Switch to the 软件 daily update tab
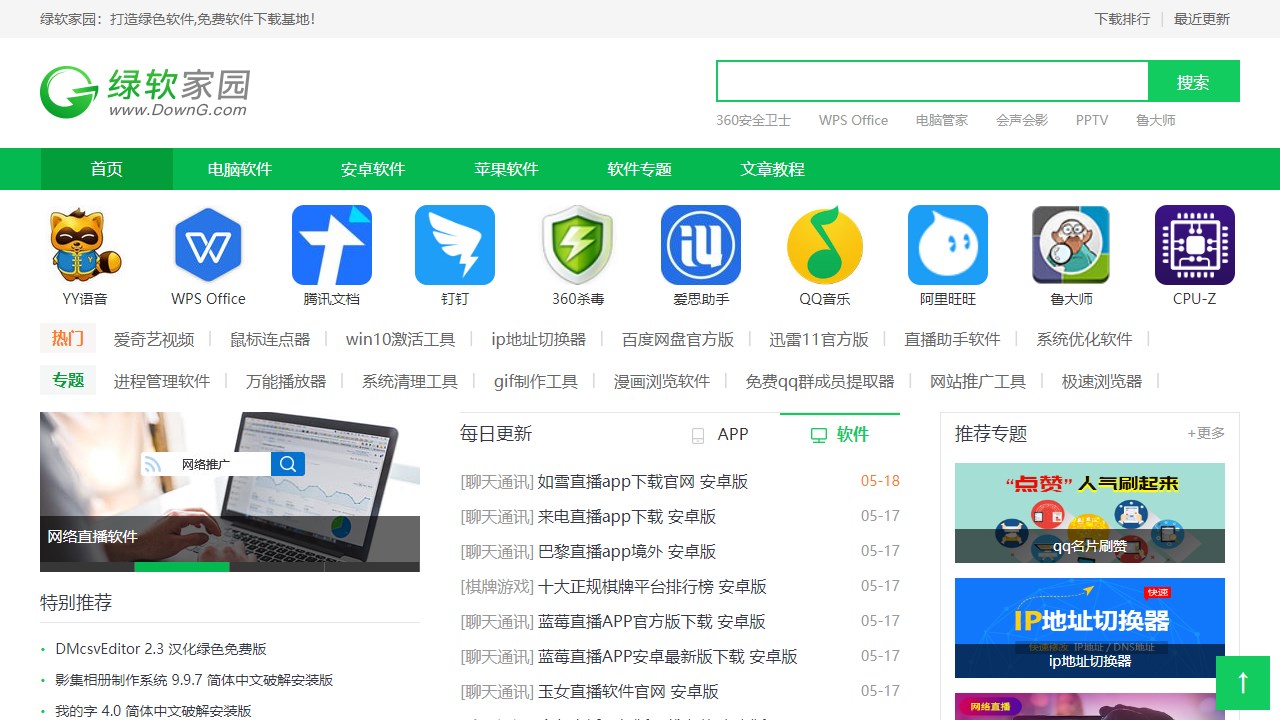The width and height of the screenshot is (1280, 720). pos(840,434)
